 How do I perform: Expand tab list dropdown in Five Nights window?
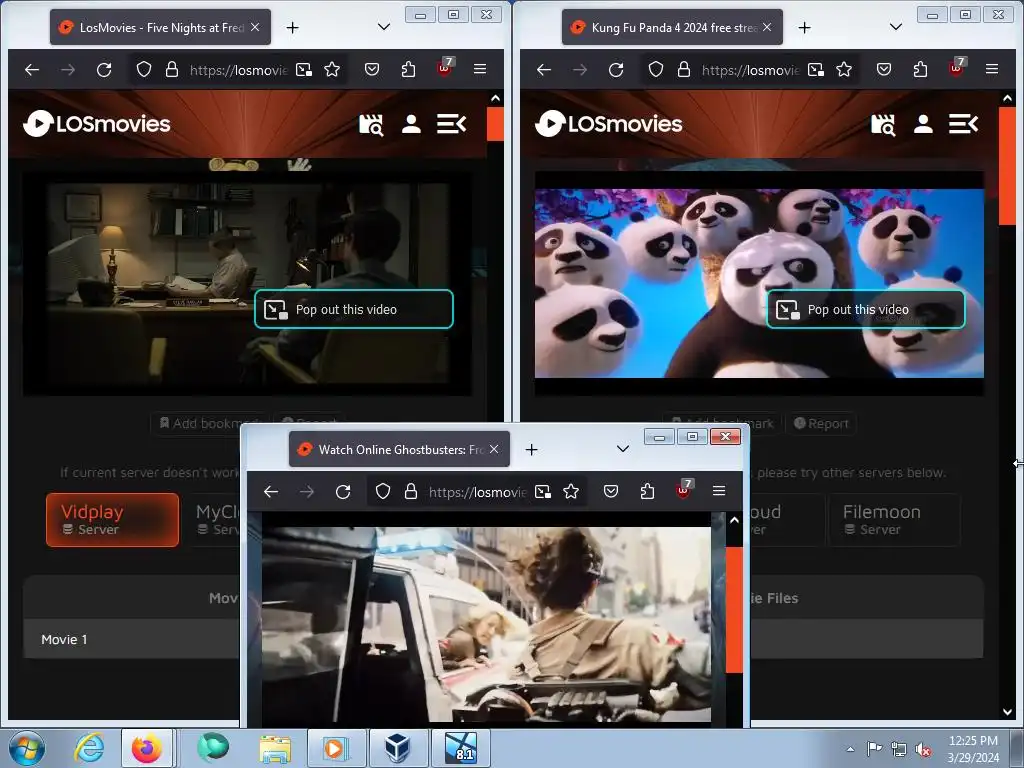384,27
